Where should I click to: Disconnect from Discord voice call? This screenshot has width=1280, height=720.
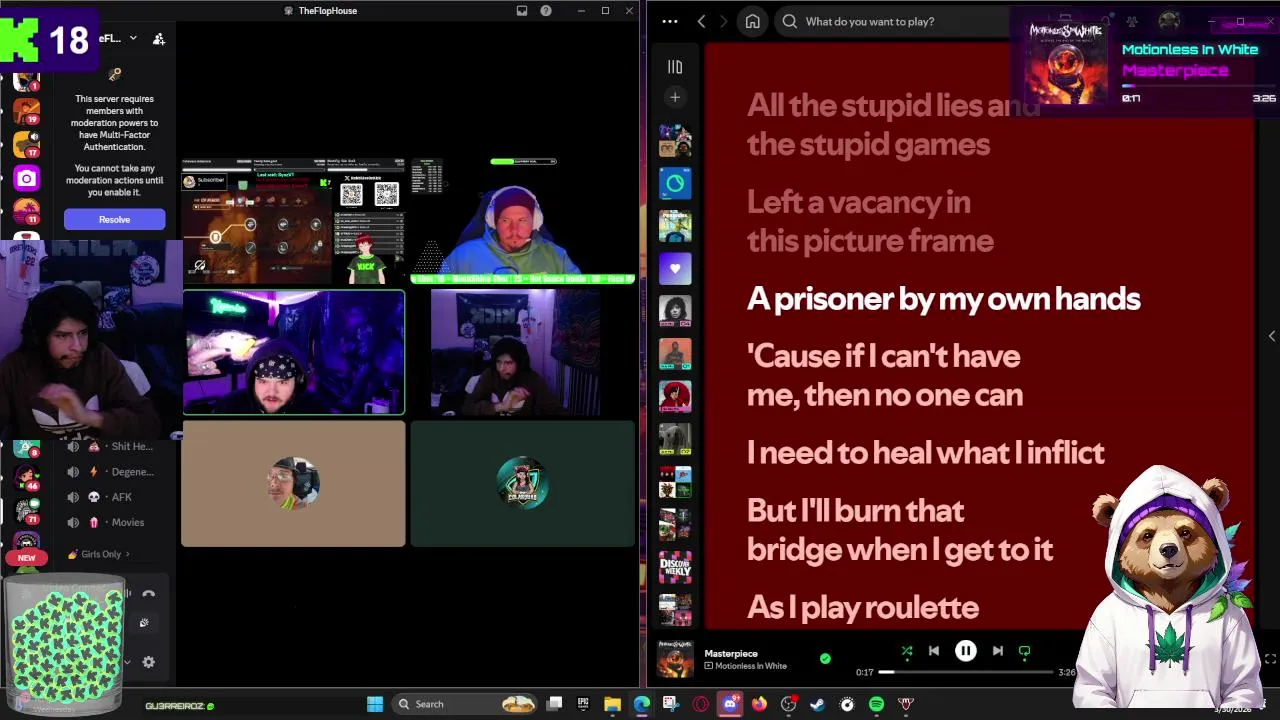[148, 593]
